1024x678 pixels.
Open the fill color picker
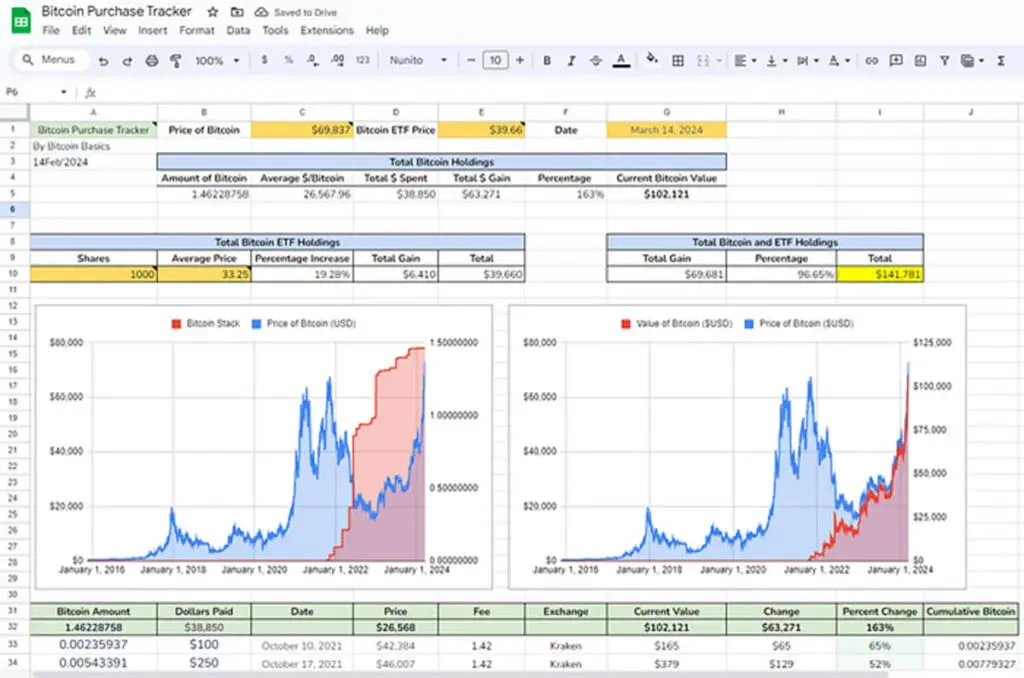pos(652,60)
